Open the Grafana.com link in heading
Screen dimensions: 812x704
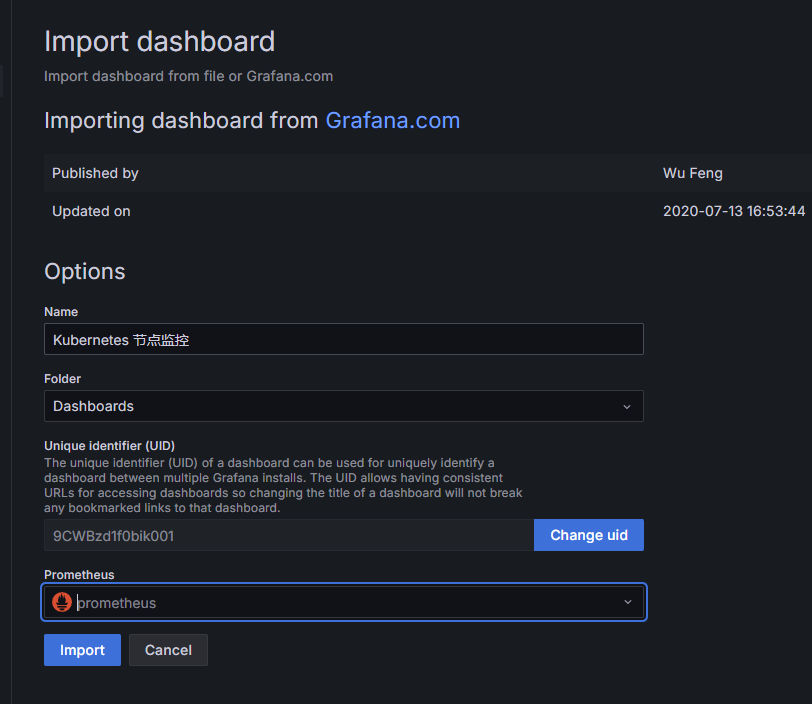[393, 121]
